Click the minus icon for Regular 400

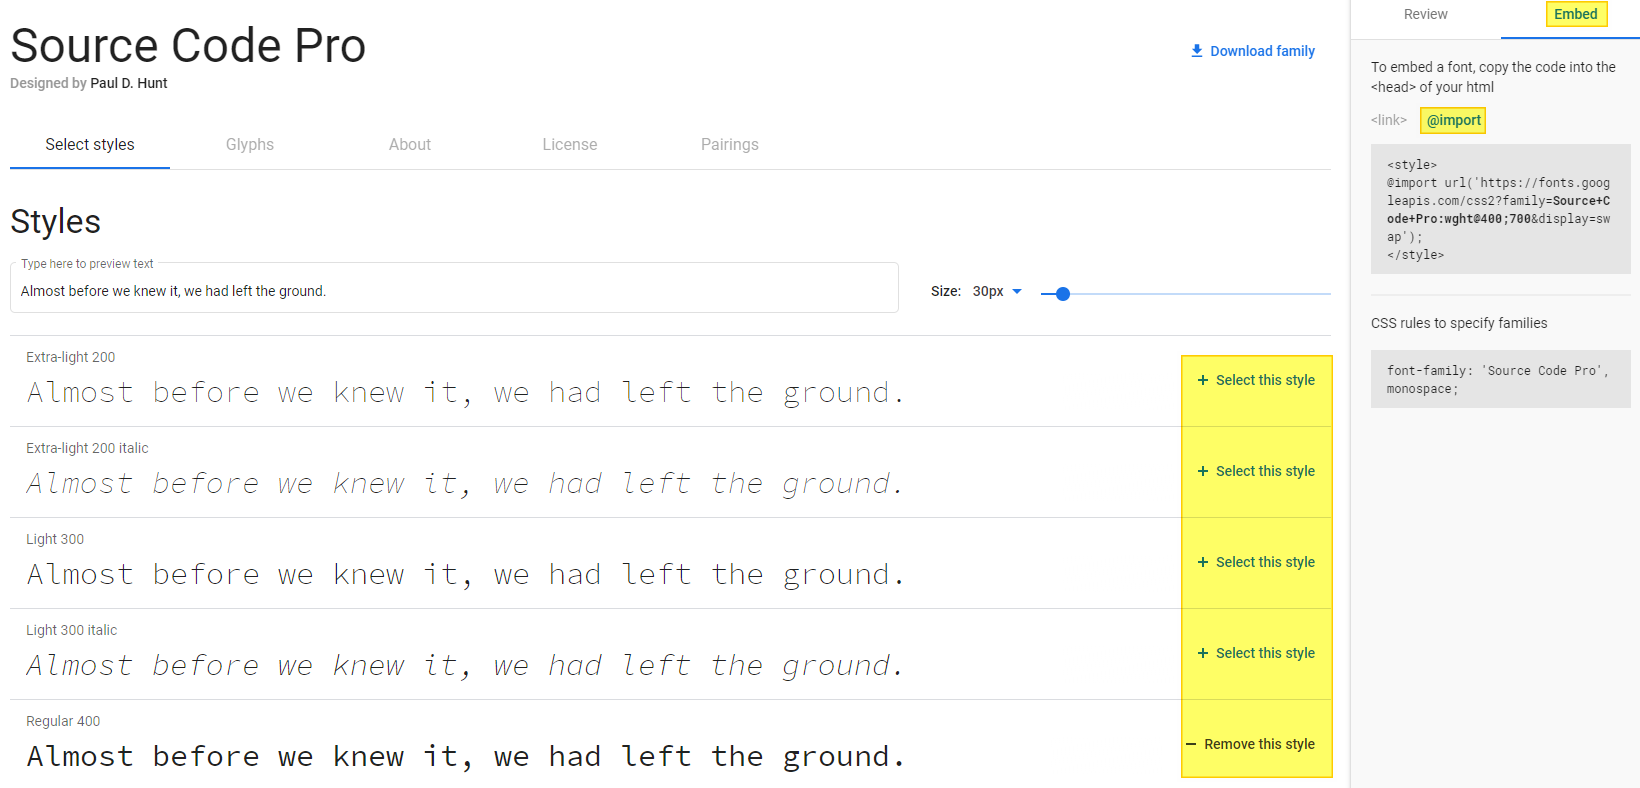1191,744
